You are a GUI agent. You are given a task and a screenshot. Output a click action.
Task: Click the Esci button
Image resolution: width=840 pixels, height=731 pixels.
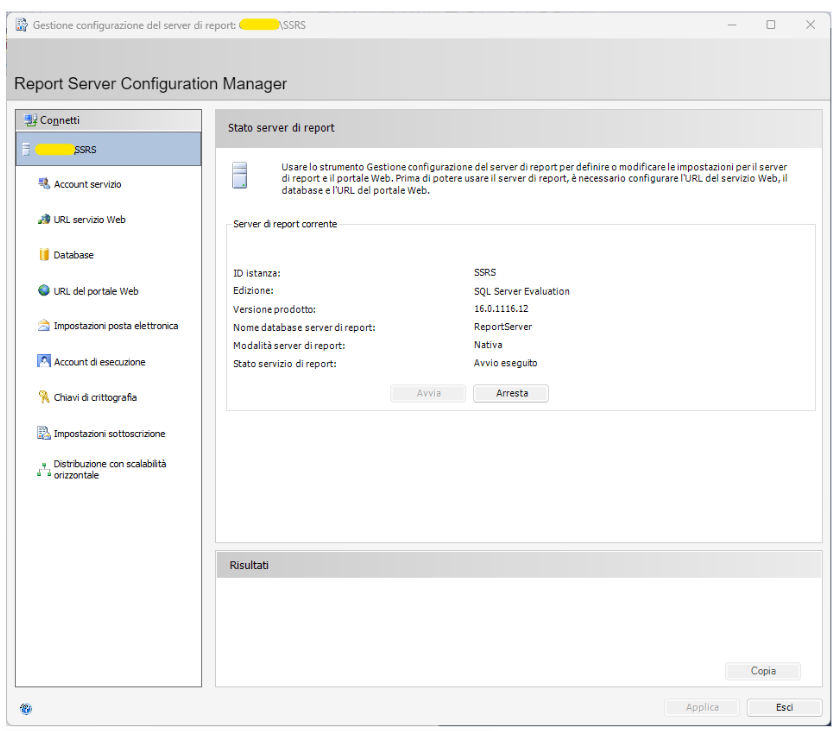(x=784, y=707)
